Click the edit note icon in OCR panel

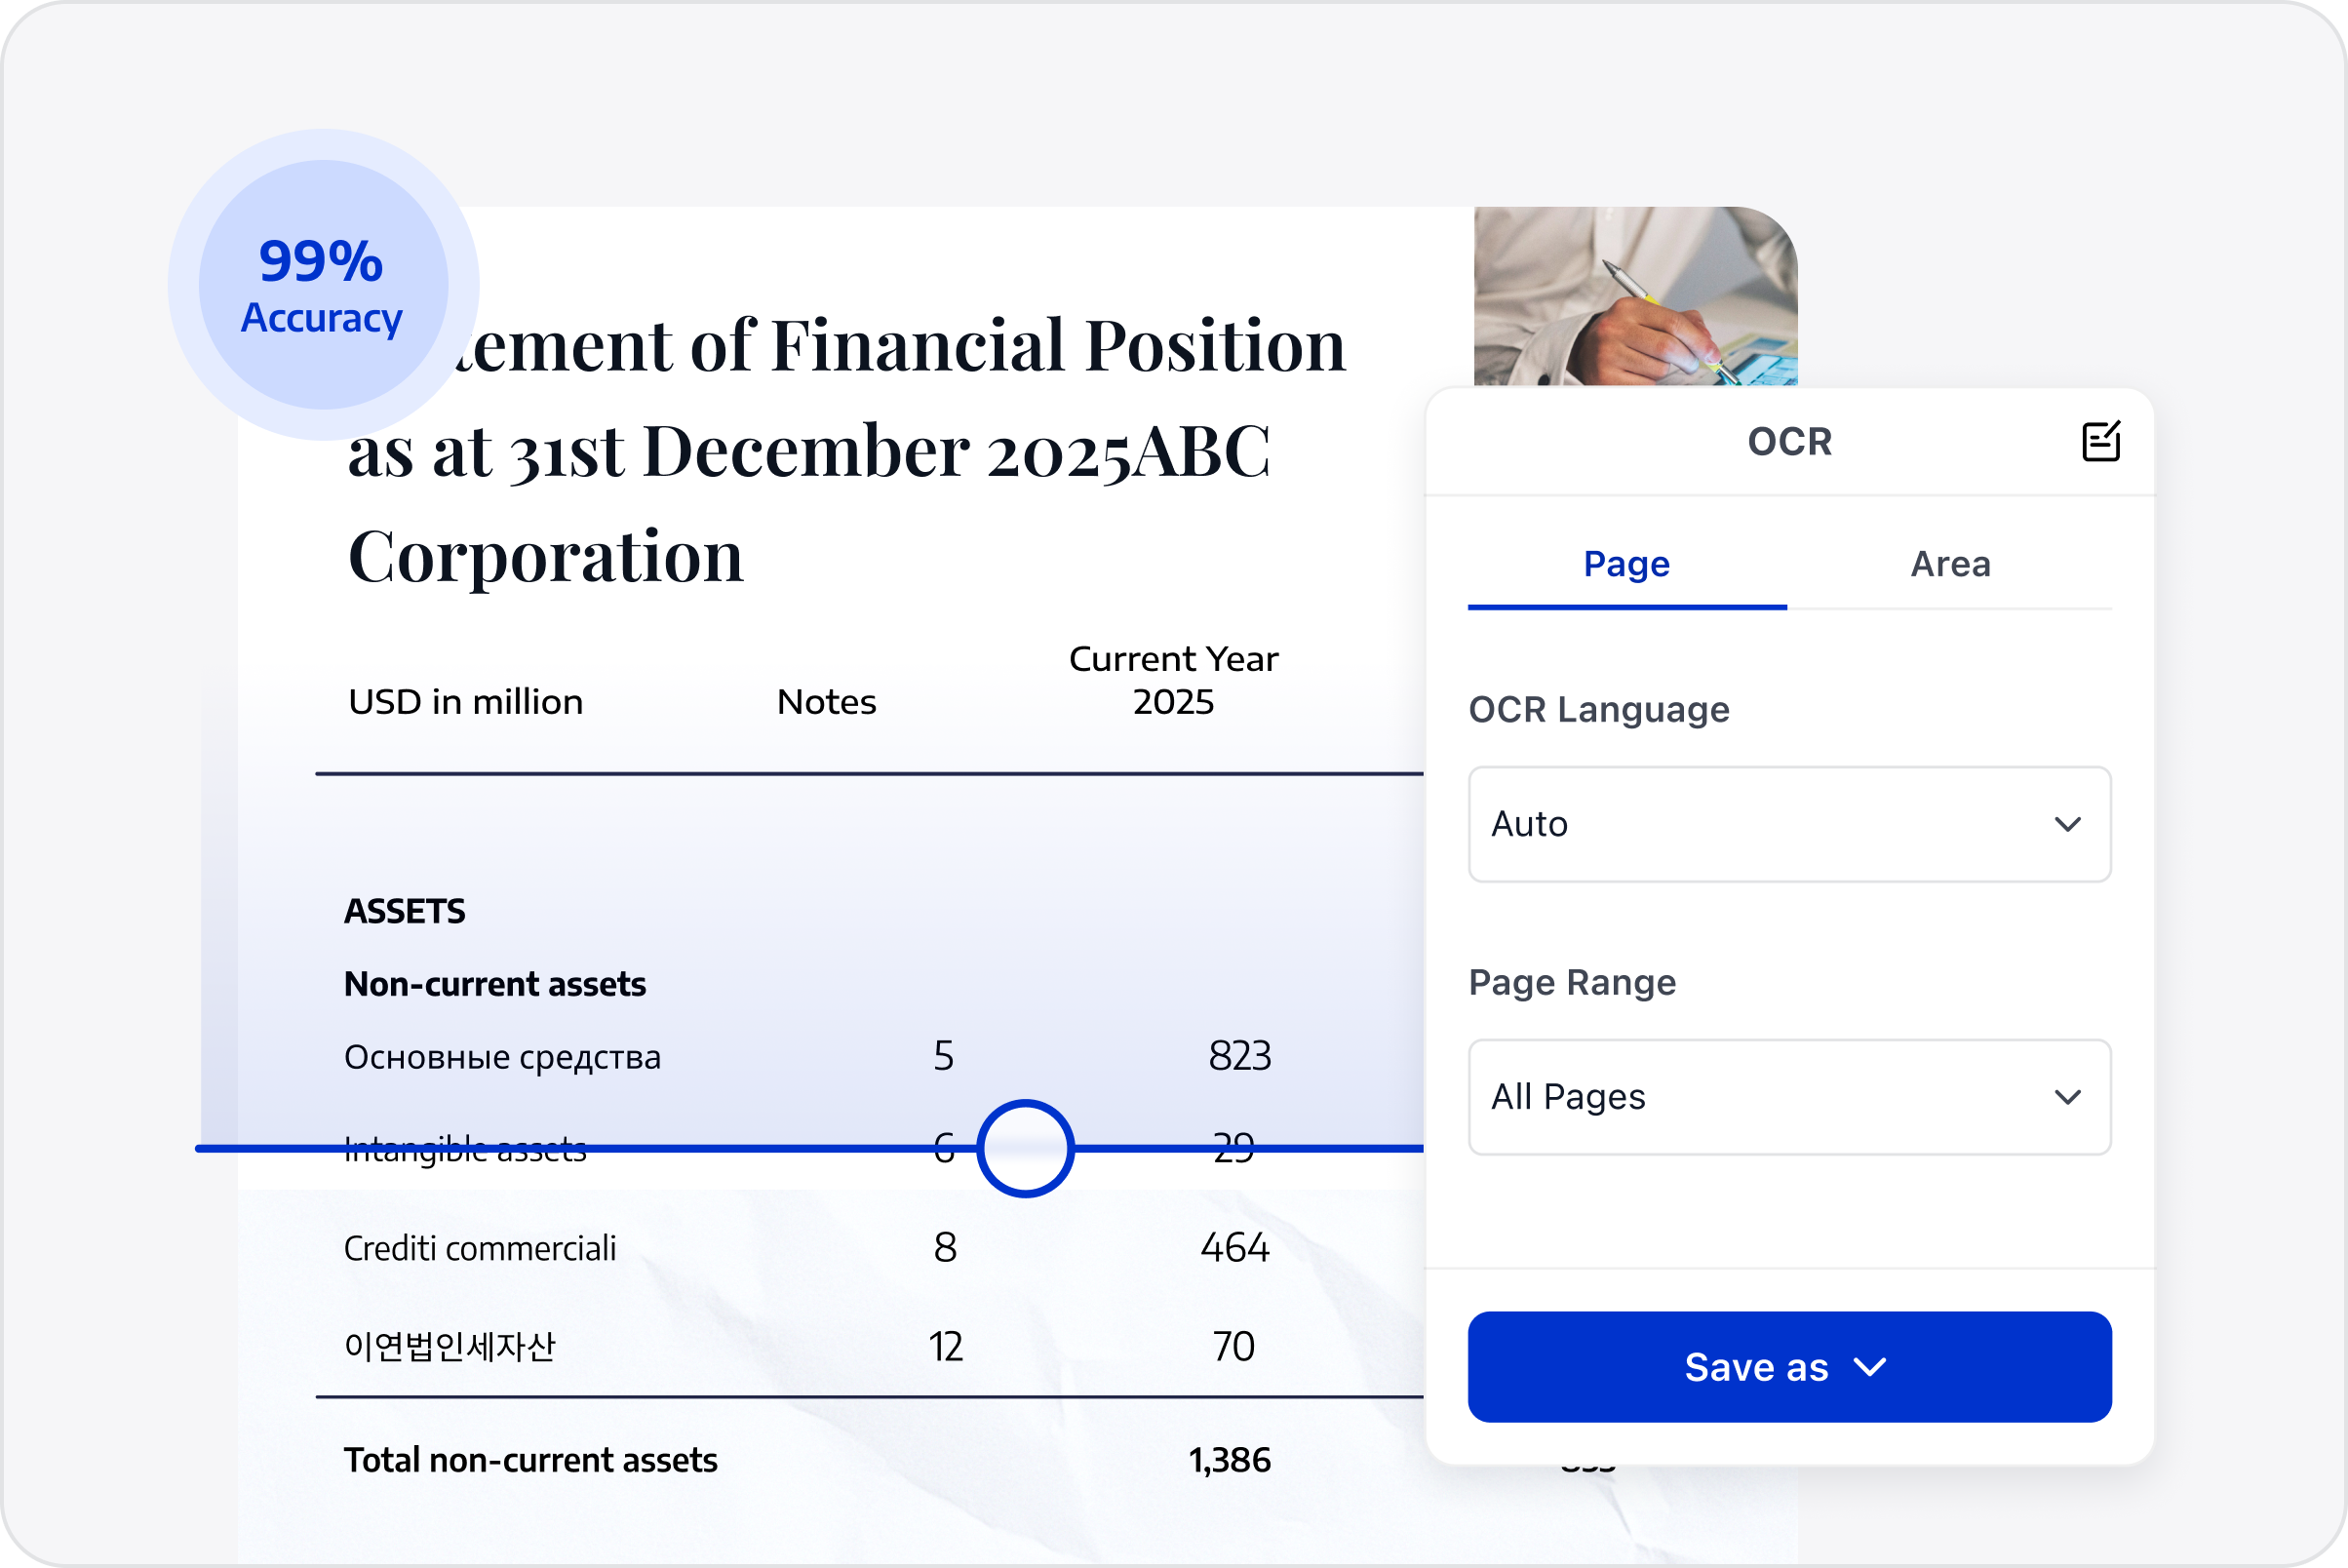2100,441
